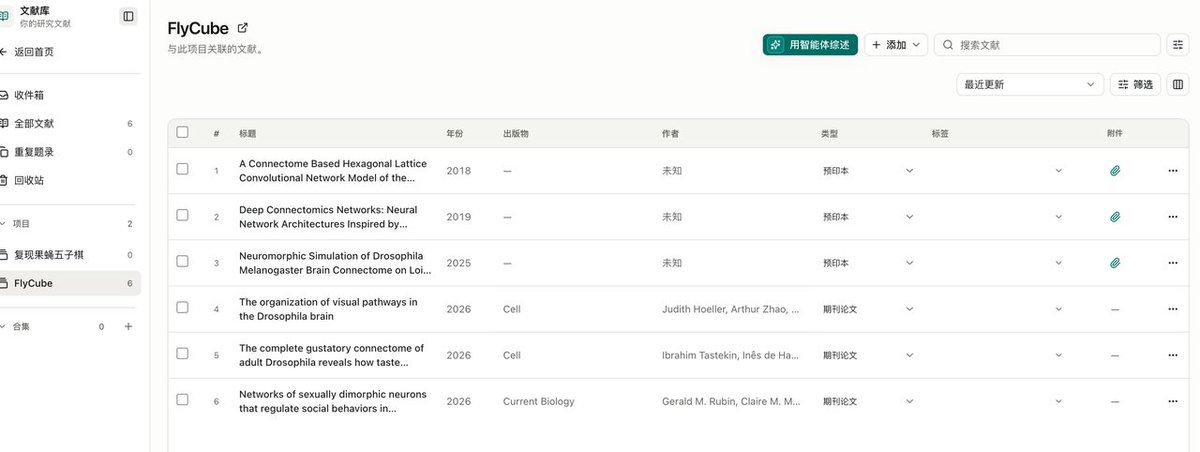
Task: Sort by the 作者 column header
Action: [671, 133]
